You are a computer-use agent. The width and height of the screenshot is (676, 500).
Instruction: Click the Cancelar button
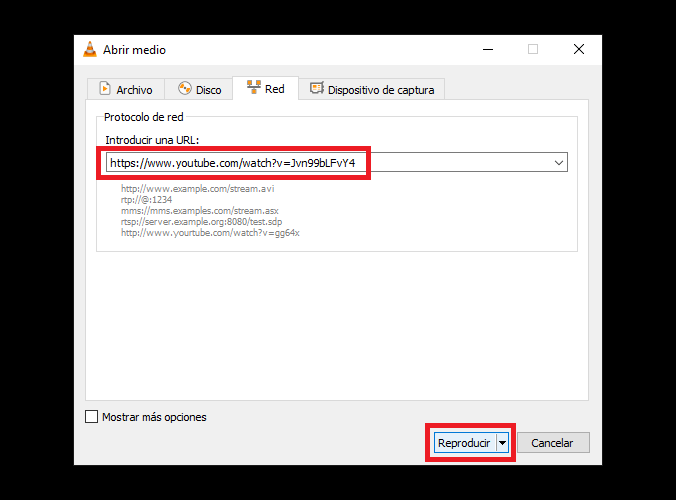point(553,443)
